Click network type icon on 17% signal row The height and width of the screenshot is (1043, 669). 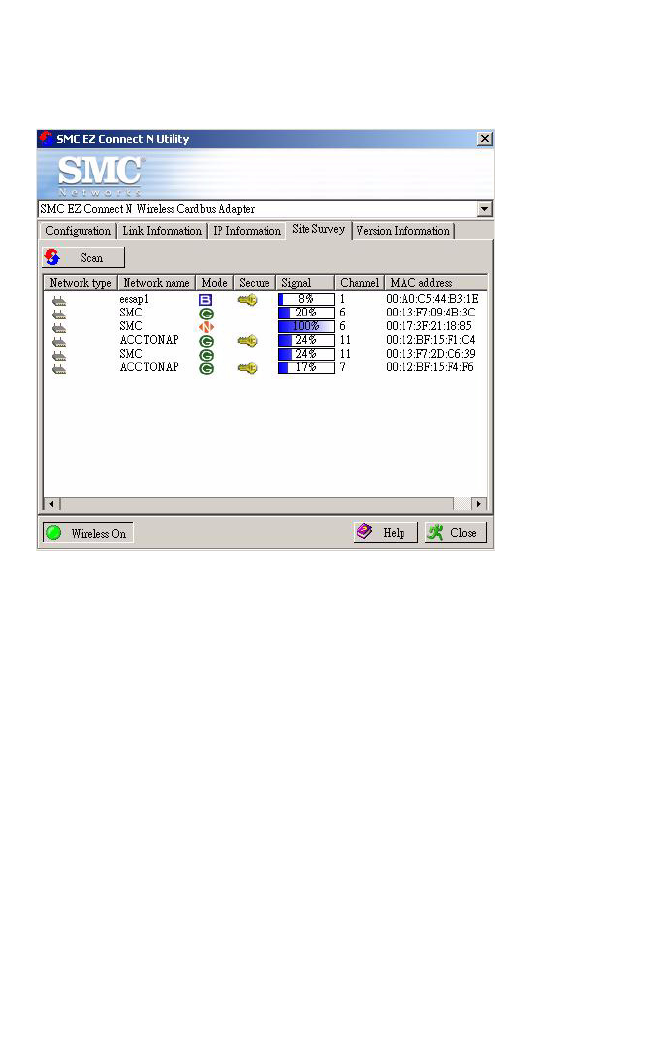[x=59, y=369]
